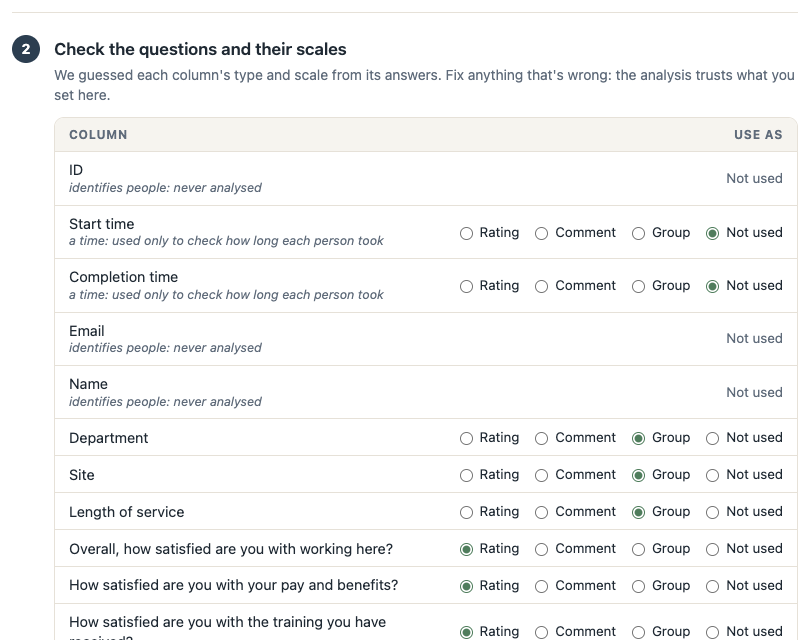Select Rating for training satisfaction question
This screenshot has width=810, height=640.
466,632
